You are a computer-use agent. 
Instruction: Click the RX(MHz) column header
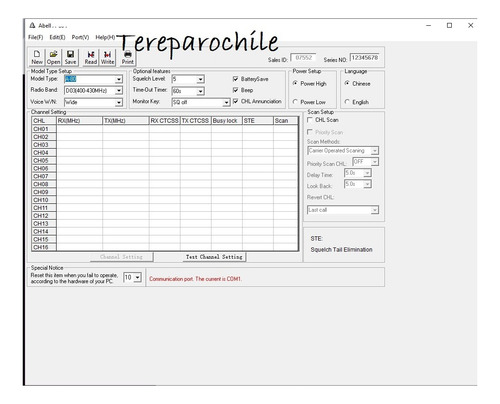tap(79, 121)
